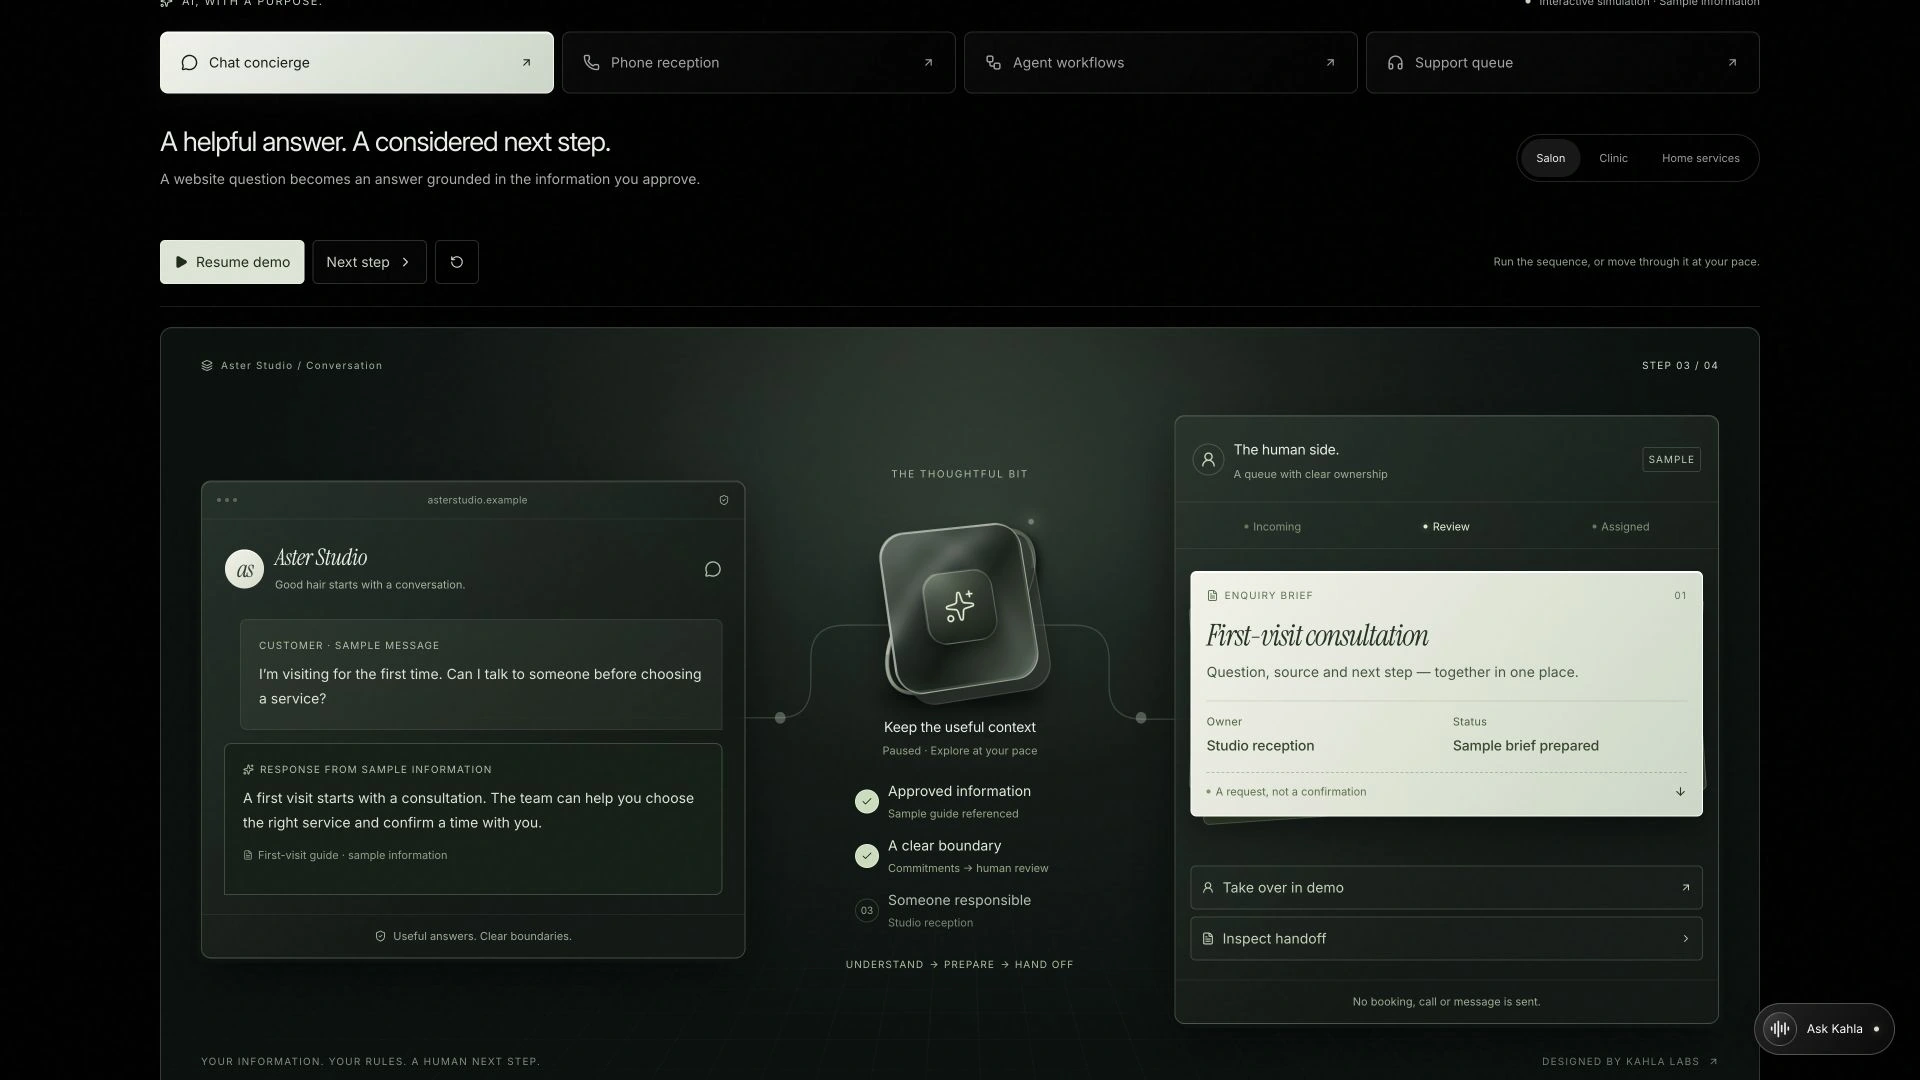Click the First-visit guide source document icon
The image size is (1920, 1080).
coord(248,855)
